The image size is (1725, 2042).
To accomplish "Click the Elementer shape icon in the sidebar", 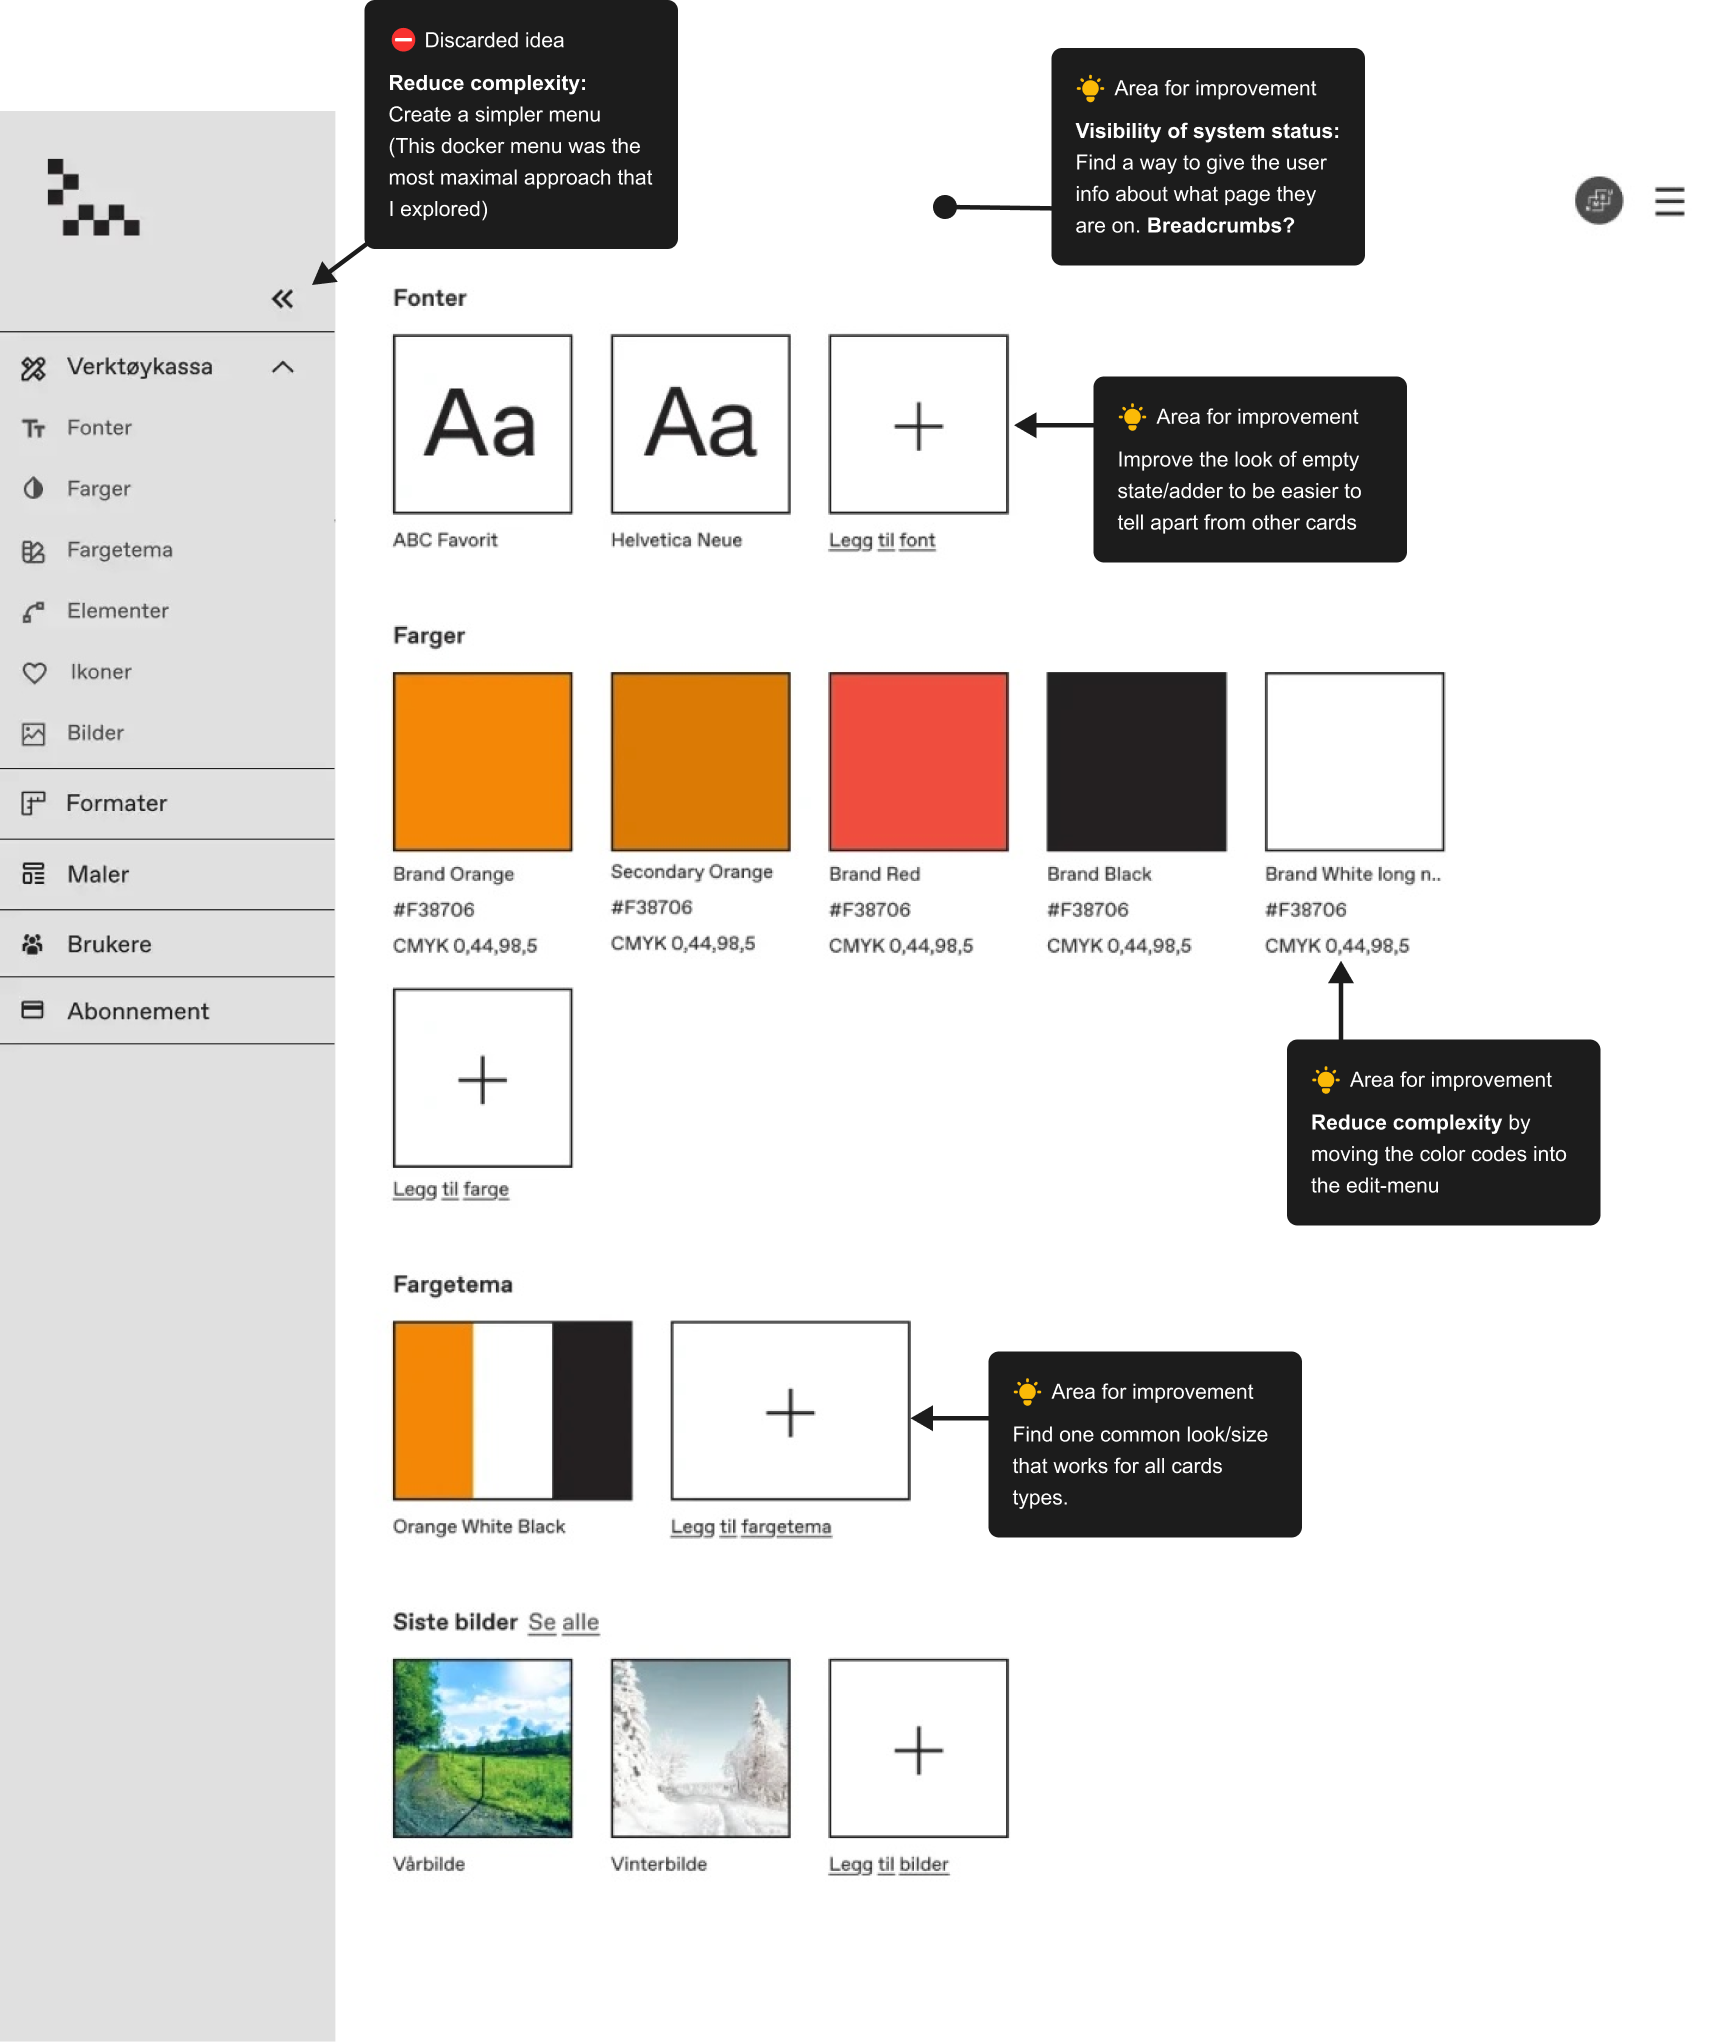I will tap(34, 612).
